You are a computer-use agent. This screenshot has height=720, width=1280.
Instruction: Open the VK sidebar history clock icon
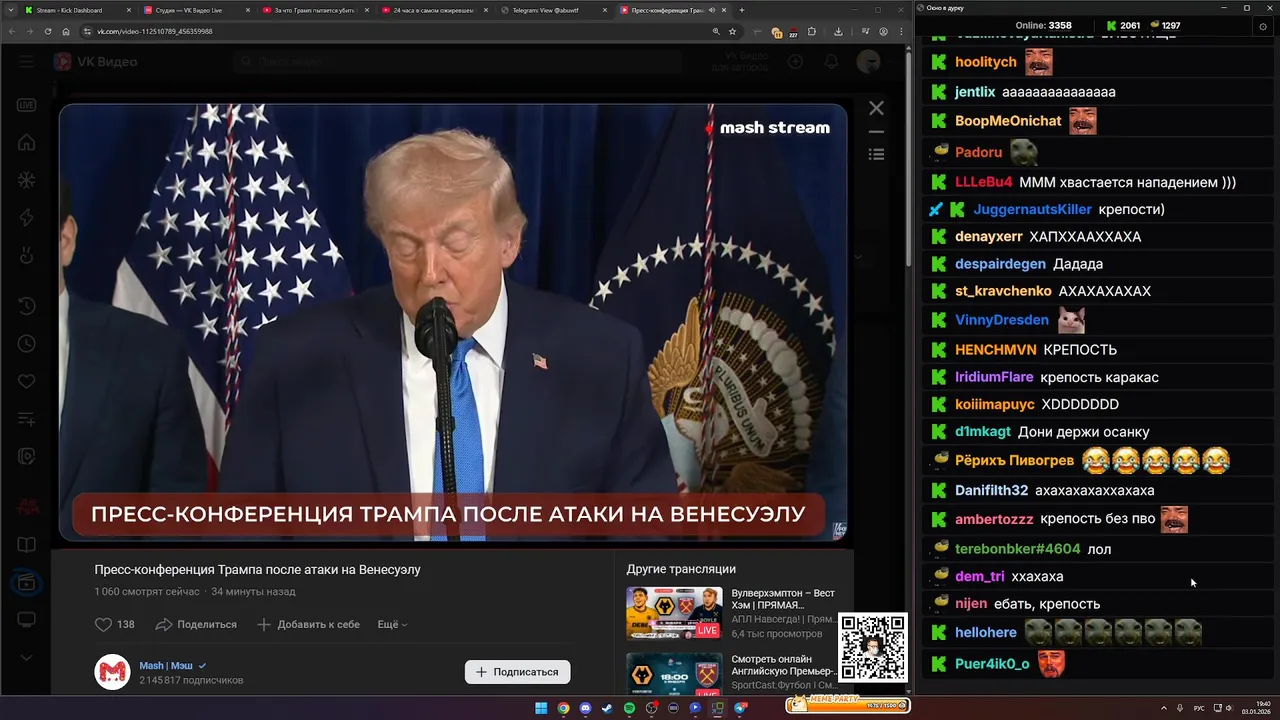pos(27,305)
